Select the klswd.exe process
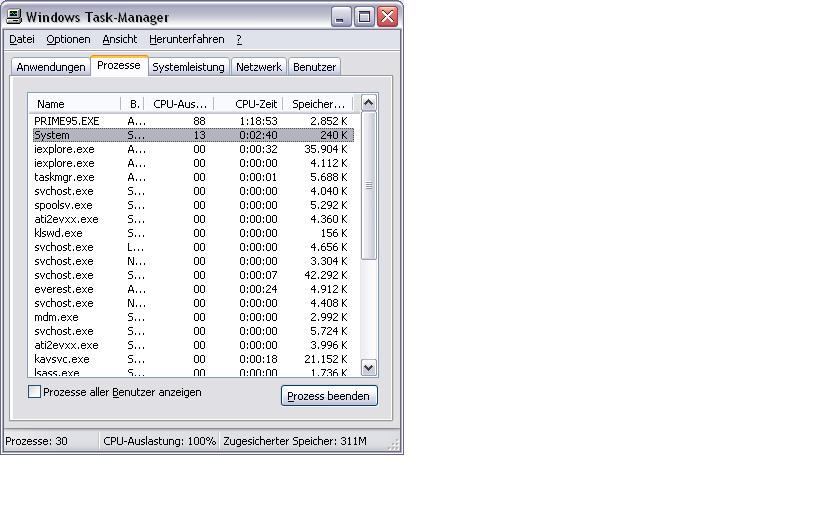The height and width of the screenshot is (525, 840). tap(193, 233)
